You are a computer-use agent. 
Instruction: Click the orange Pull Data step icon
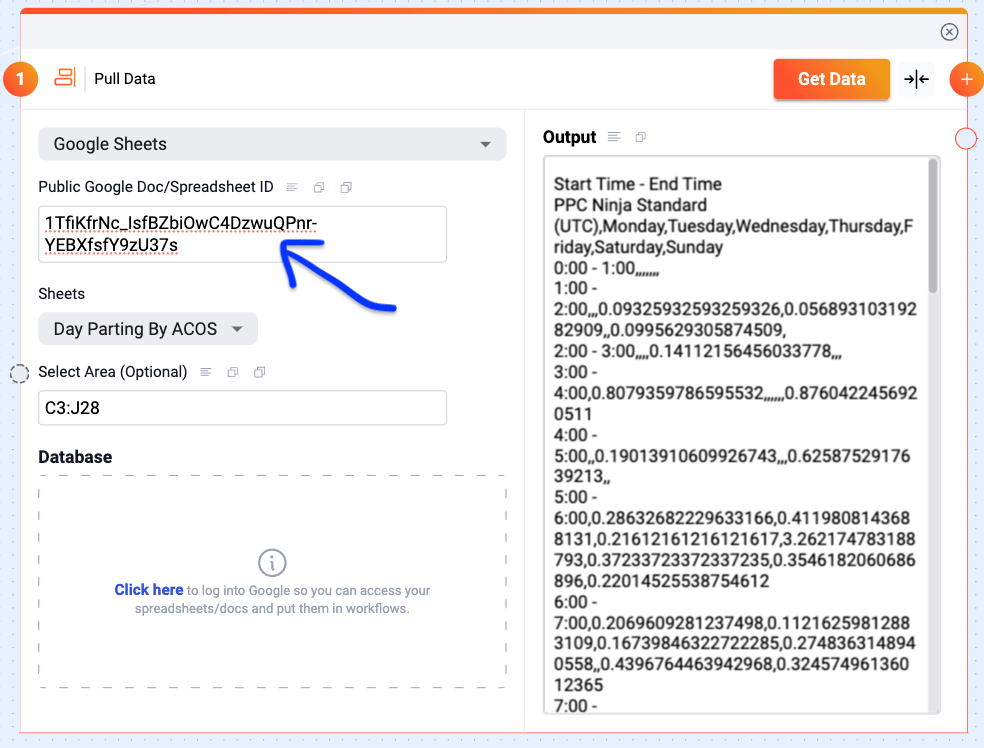pos(65,78)
